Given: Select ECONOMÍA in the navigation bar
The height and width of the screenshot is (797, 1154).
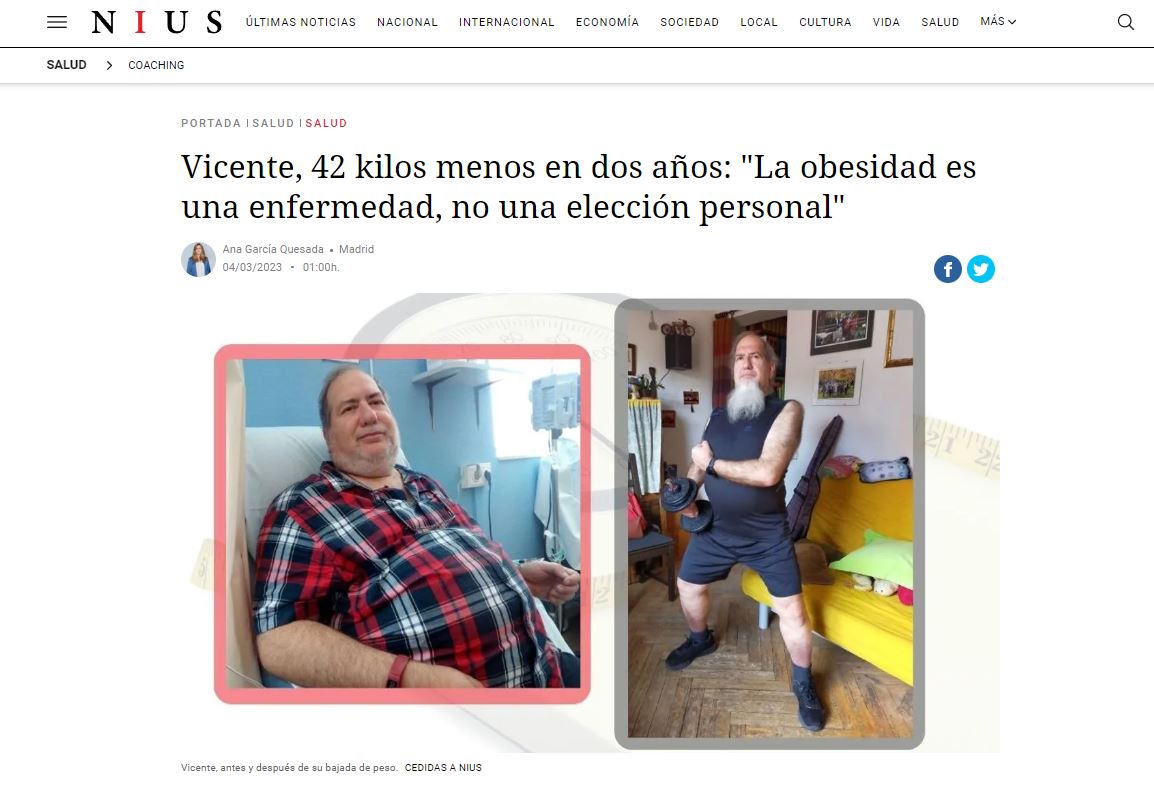Looking at the screenshot, I should 607,22.
